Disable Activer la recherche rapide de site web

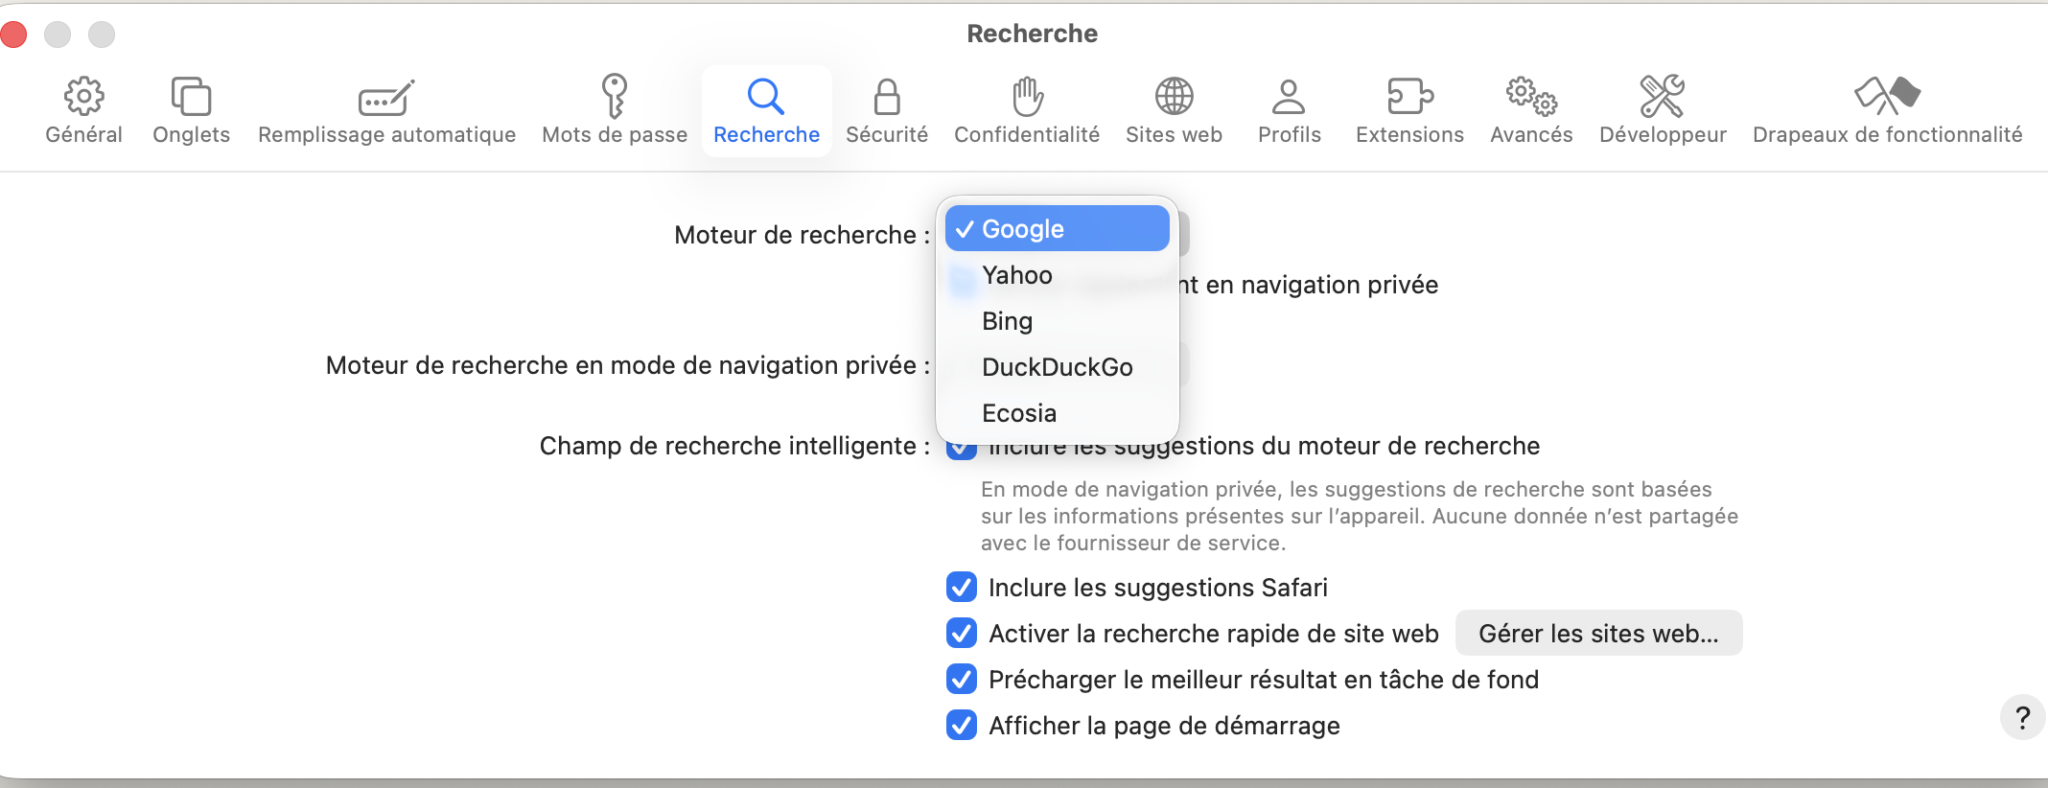(x=962, y=633)
